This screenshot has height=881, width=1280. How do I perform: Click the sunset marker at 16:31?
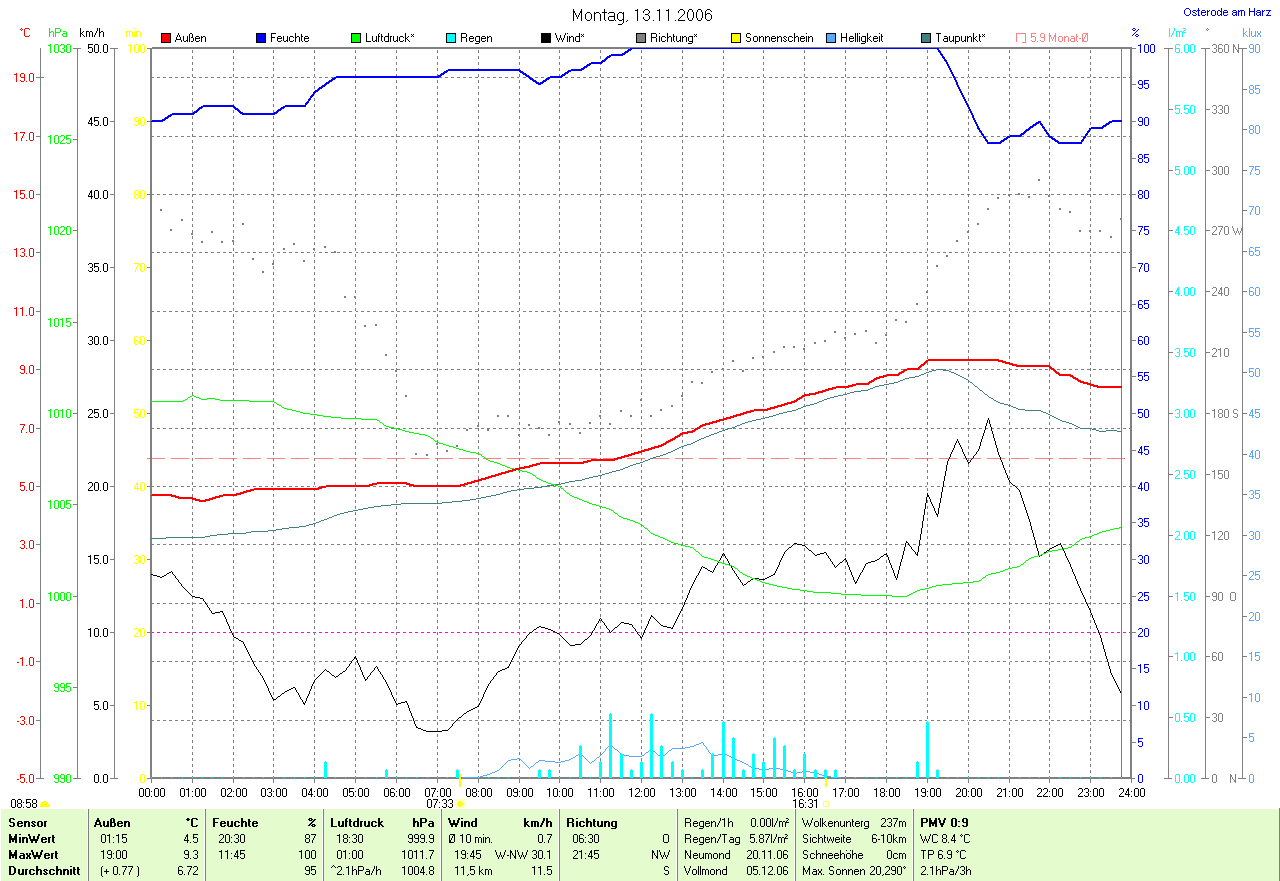pyautogui.click(x=827, y=803)
